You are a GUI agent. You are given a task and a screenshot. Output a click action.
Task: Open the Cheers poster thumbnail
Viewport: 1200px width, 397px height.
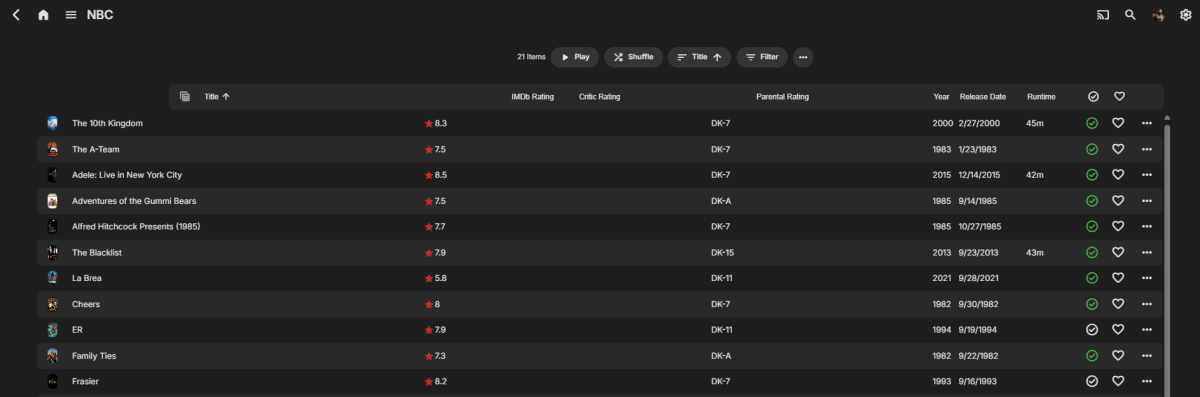[x=52, y=304]
